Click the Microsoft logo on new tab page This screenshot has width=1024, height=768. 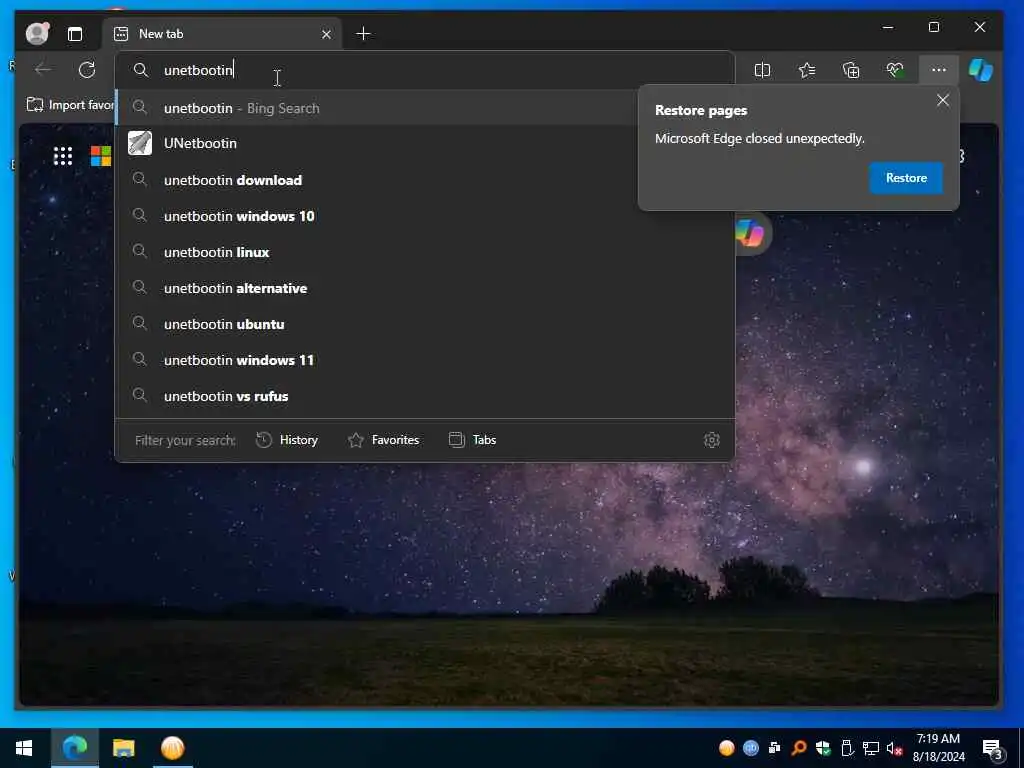tap(101, 156)
